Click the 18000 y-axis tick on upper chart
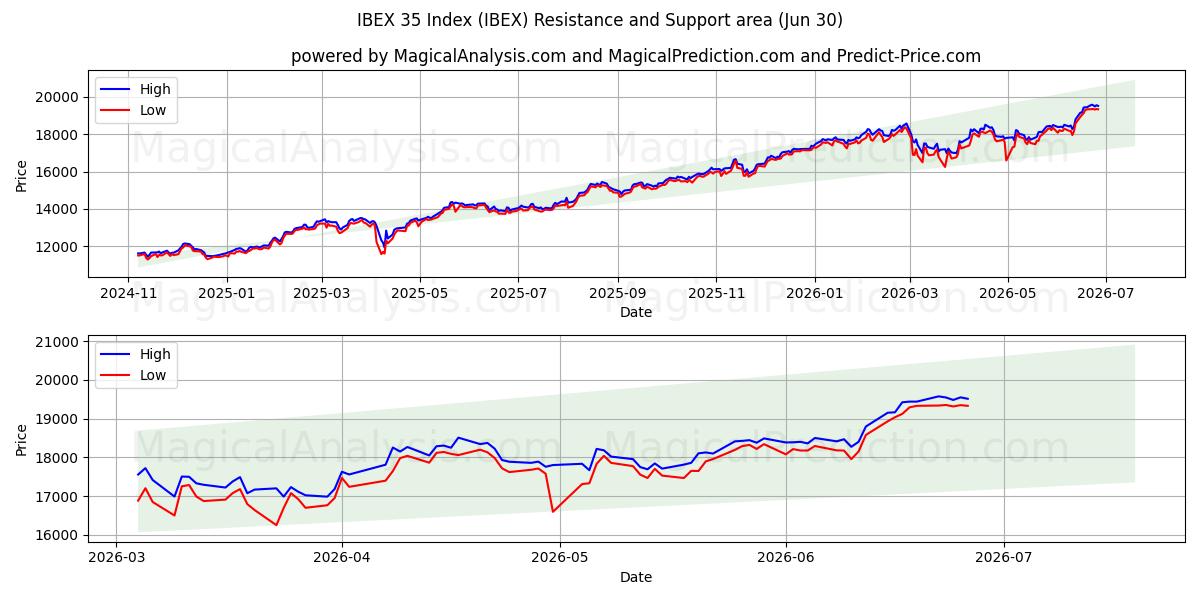This screenshot has height=600, width=1200. 59,135
